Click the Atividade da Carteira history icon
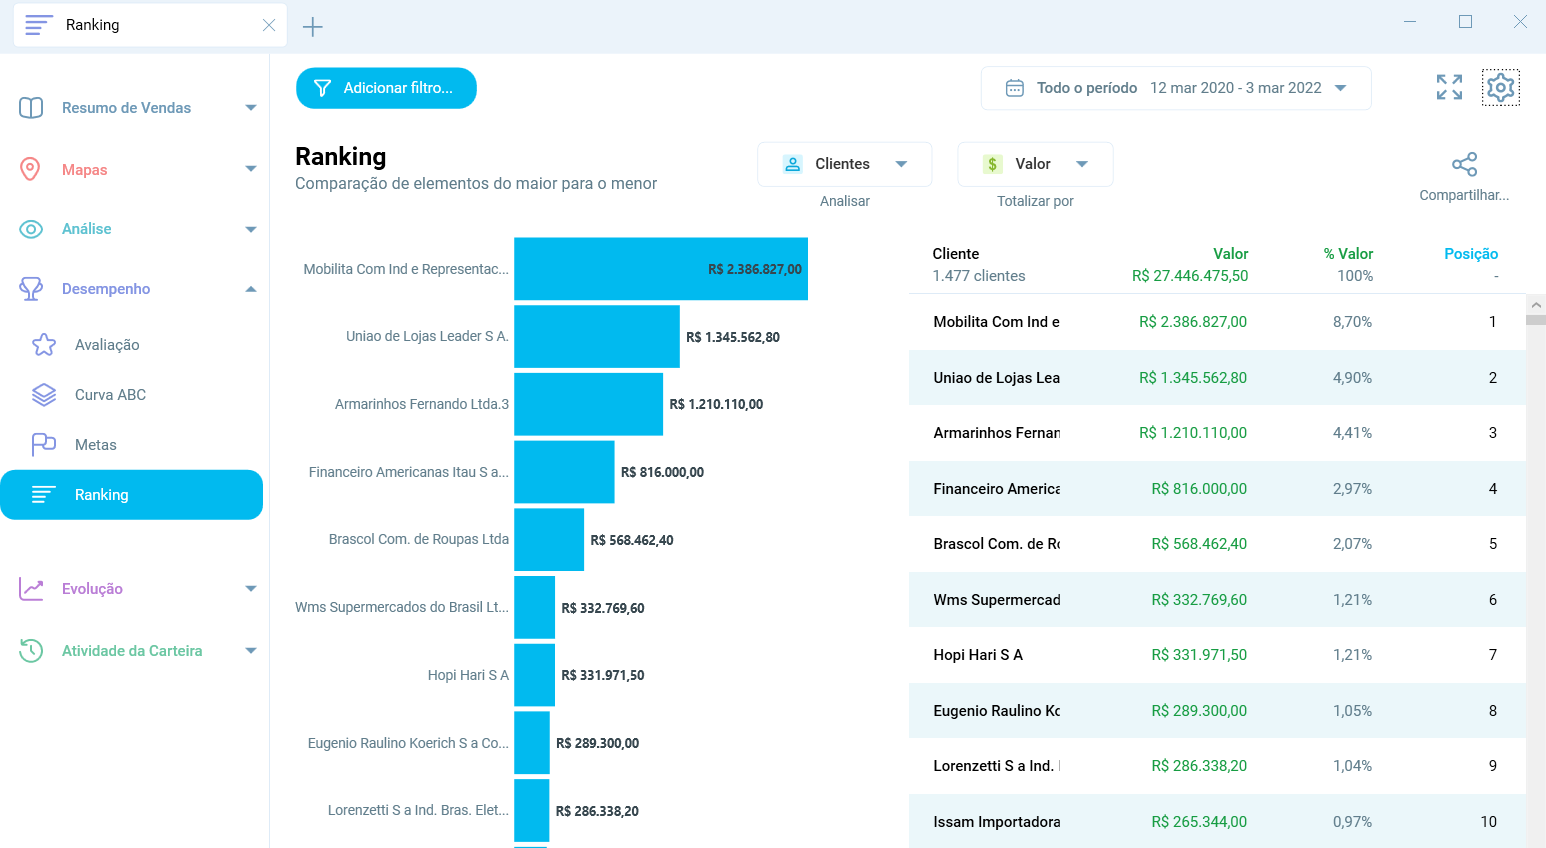 pos(31,651)
